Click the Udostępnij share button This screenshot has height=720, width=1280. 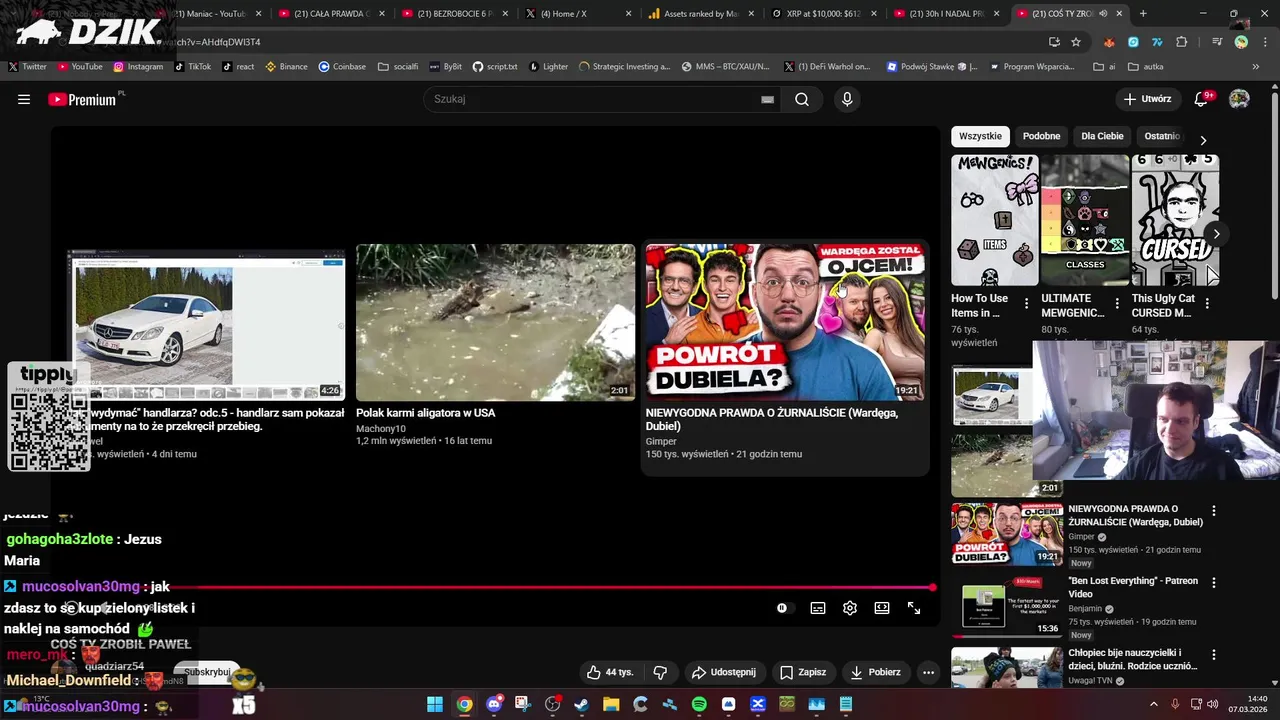tap(724, 672)
